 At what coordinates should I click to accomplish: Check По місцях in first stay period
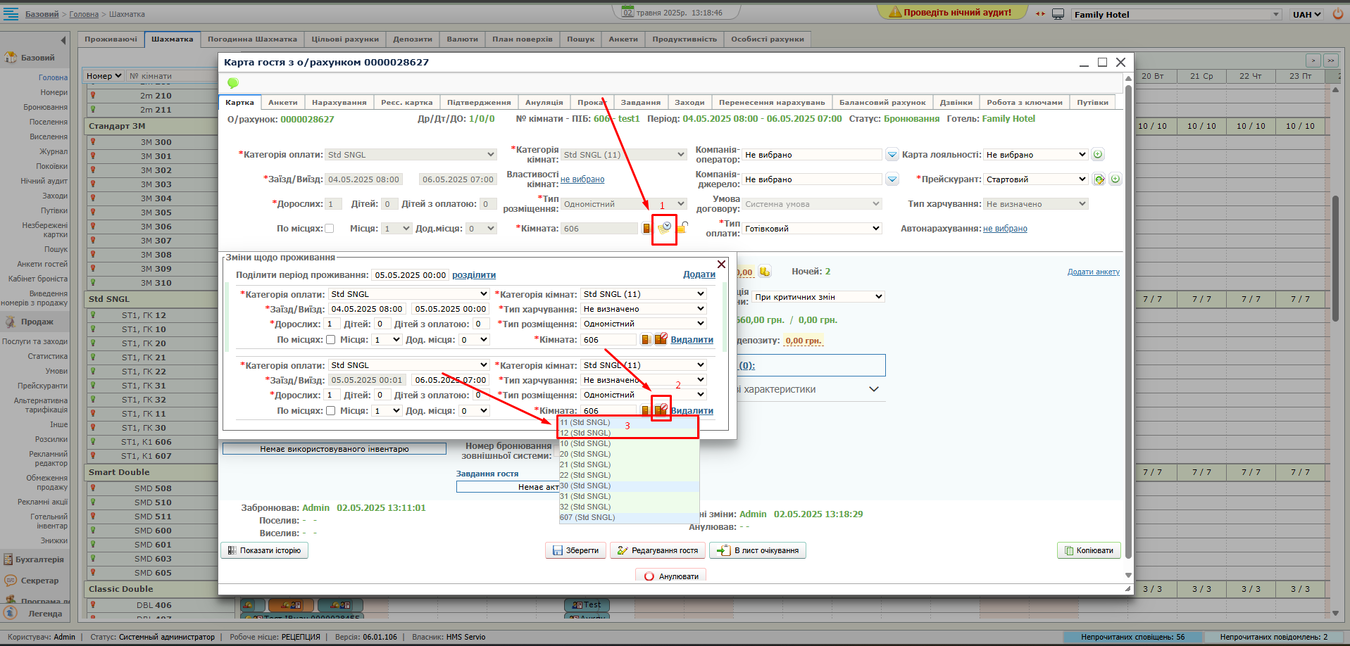[x=331, y=340]
